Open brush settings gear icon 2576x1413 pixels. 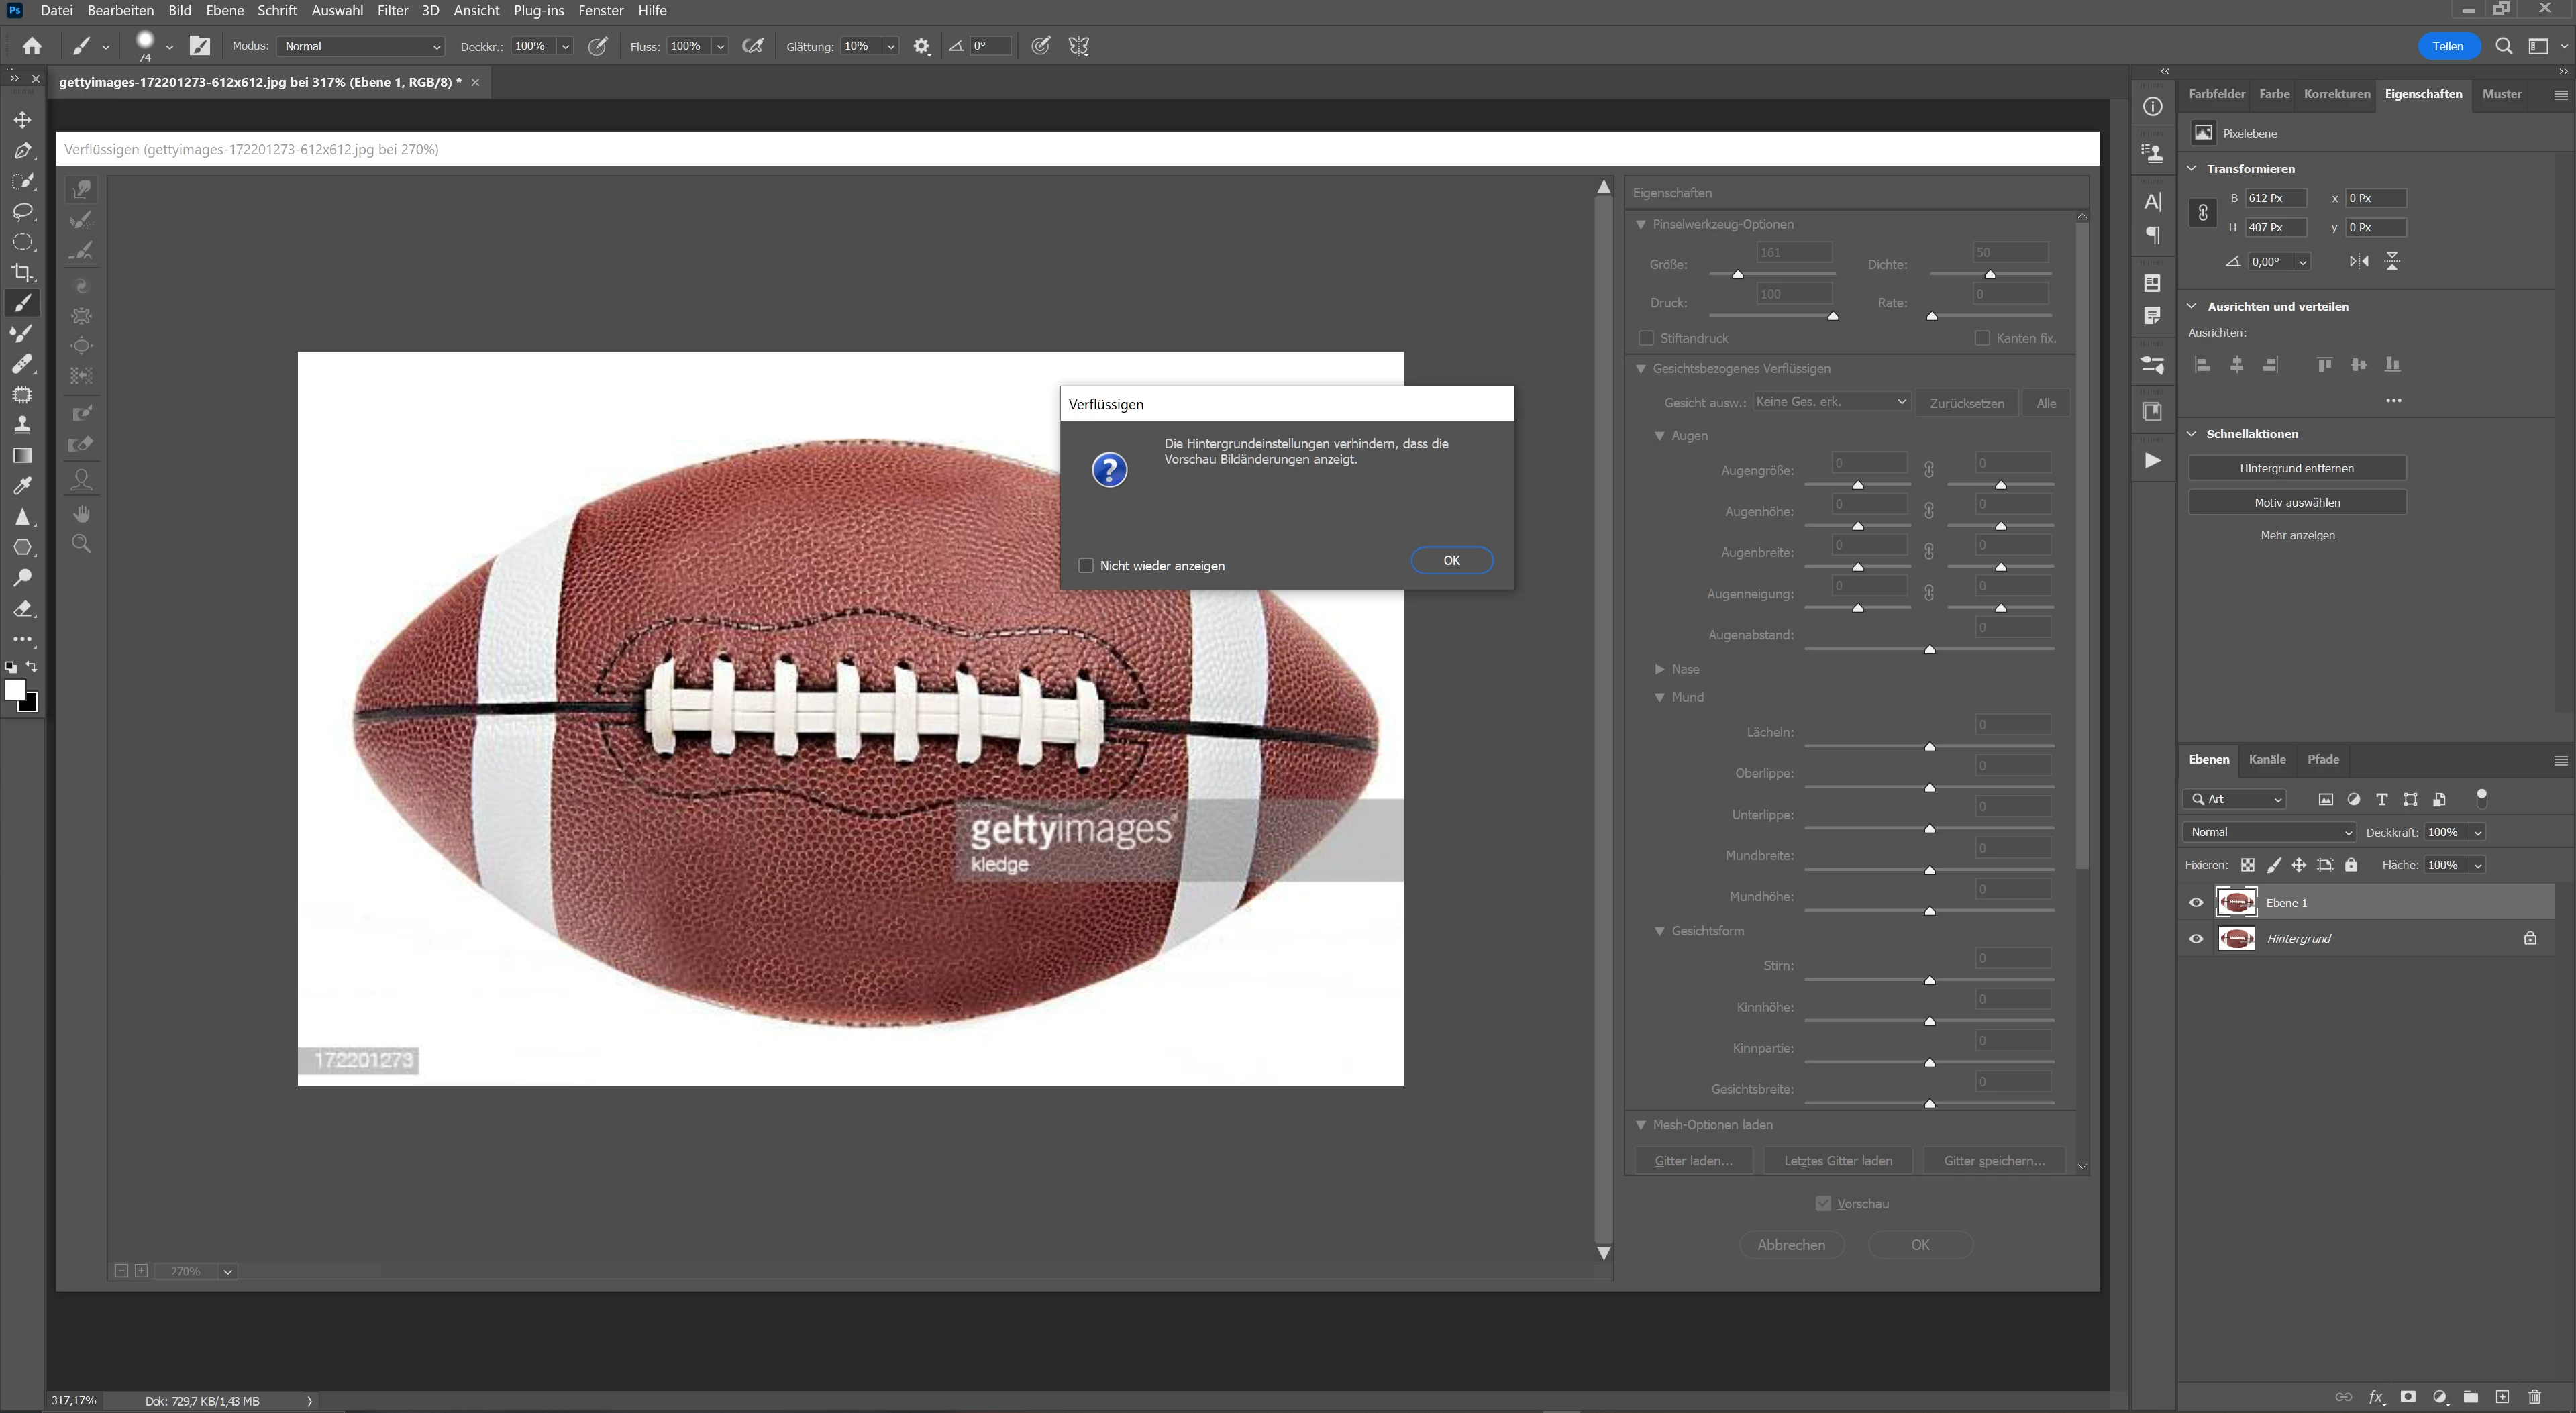[921, 46]
